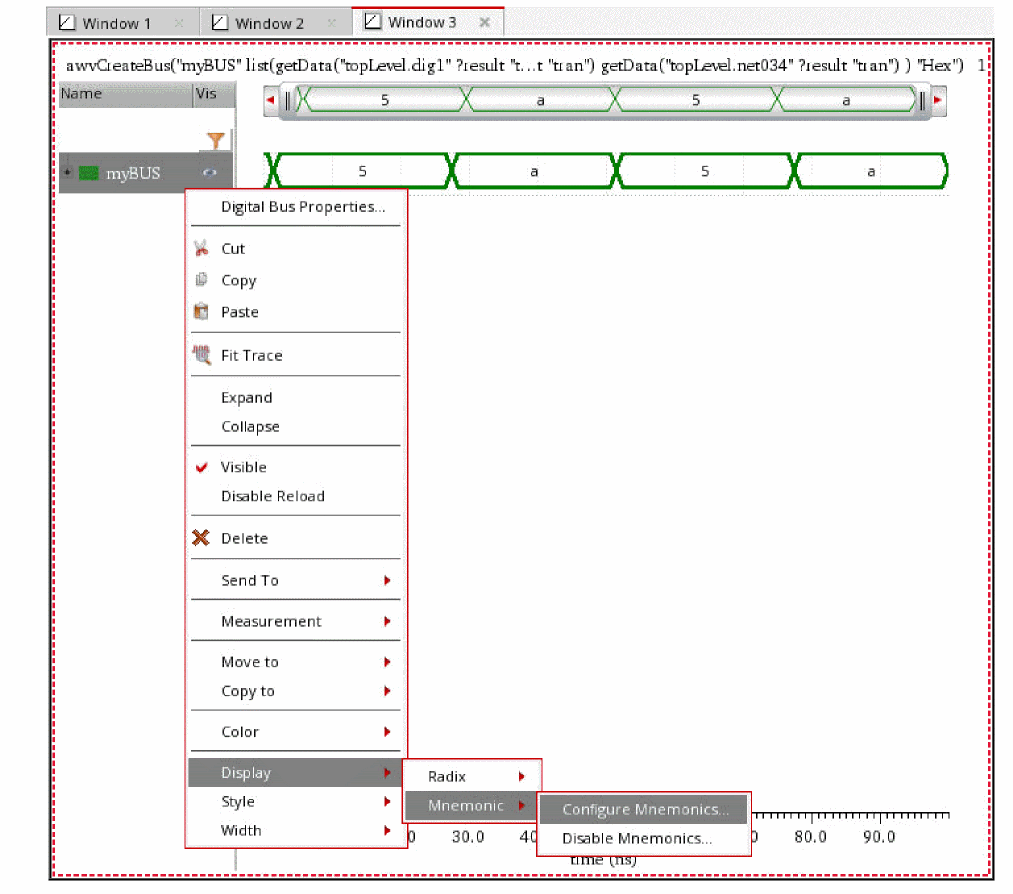Click the Window 3 tab graph icon
Image resolution: width=1013 pixels, height=894 pixels.
point(372,21)
